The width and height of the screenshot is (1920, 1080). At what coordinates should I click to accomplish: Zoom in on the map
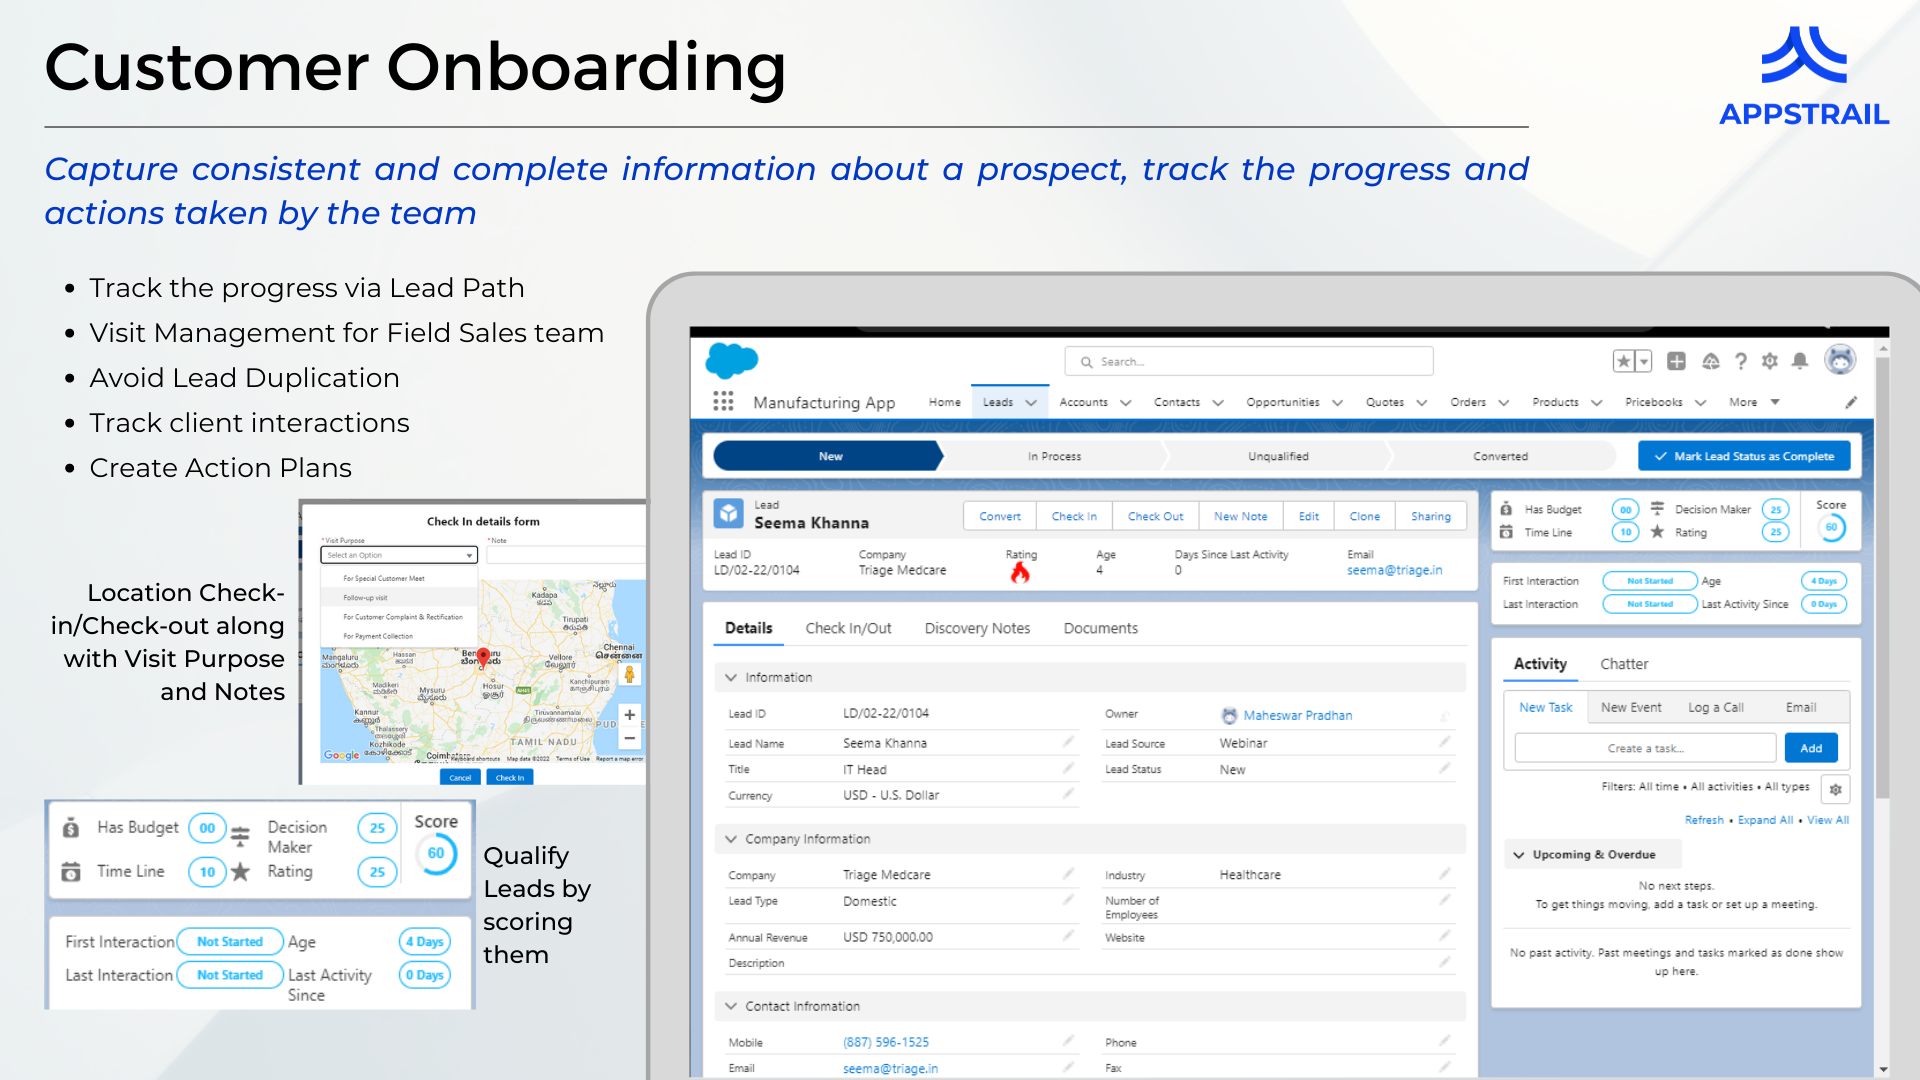(x=630, y=715)
